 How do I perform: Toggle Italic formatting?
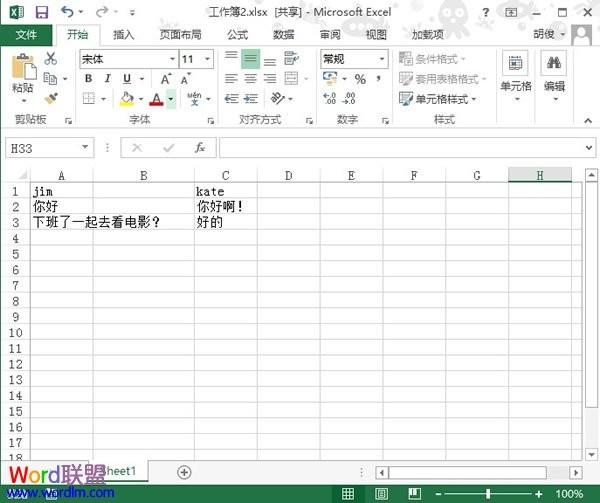[108, 79]
